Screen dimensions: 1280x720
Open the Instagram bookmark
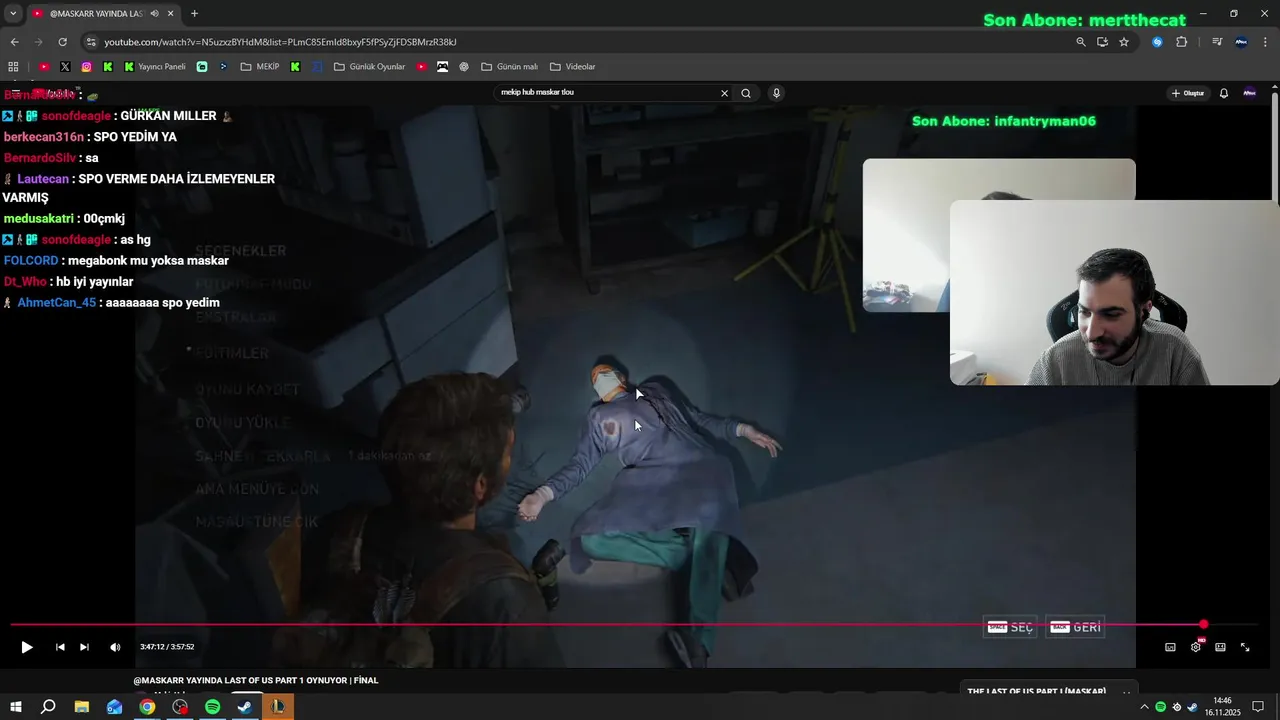tap(87, 67)
